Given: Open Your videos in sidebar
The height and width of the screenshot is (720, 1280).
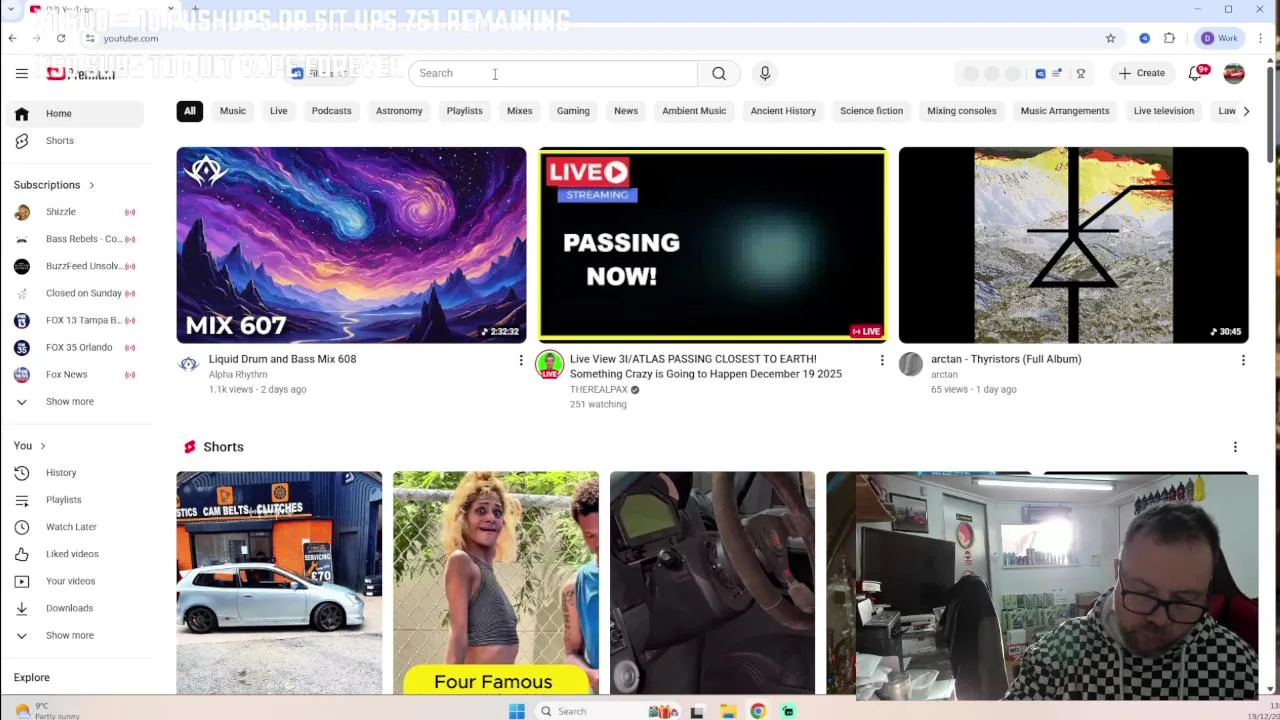Looking at the screenshot, I should coord(72,581).
